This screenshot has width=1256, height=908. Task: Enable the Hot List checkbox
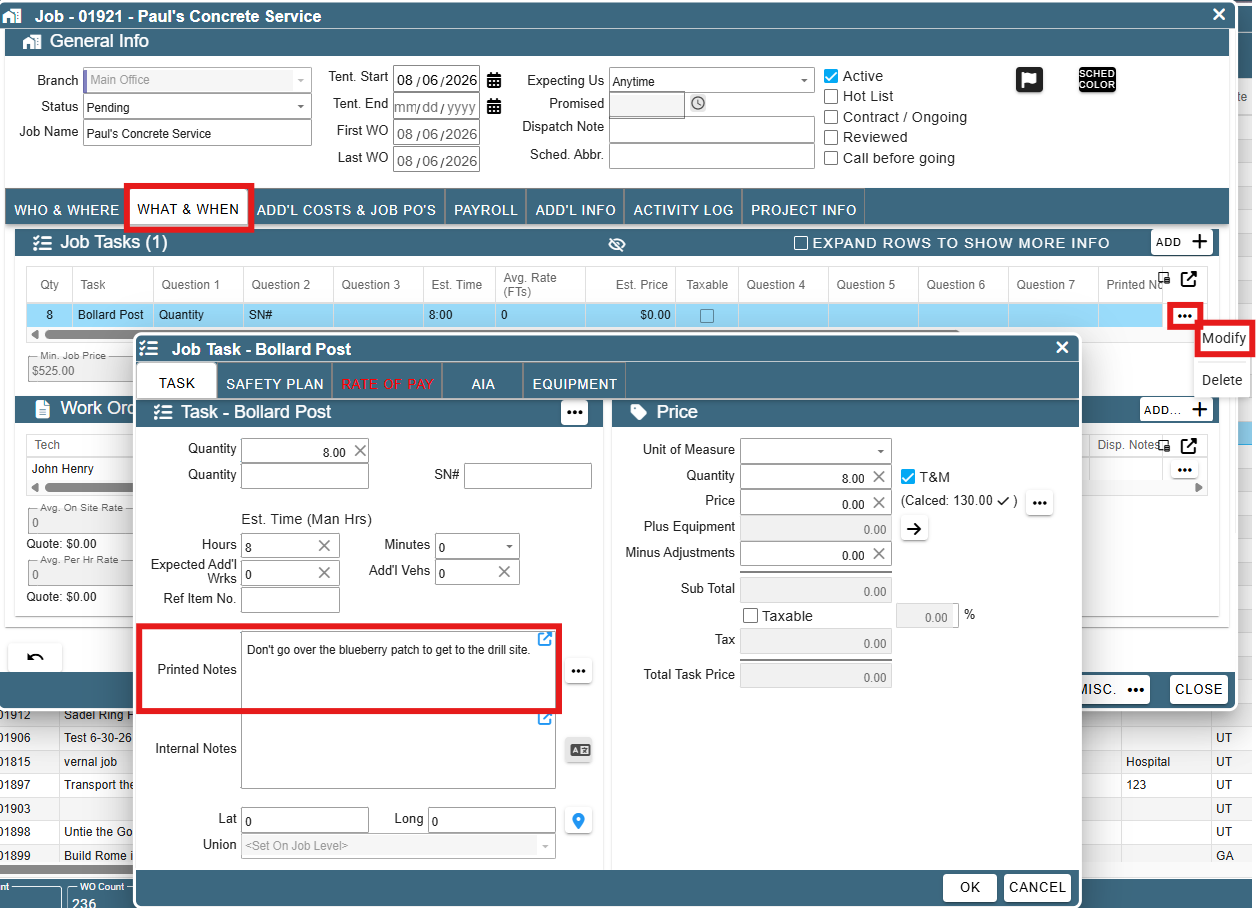831,96
